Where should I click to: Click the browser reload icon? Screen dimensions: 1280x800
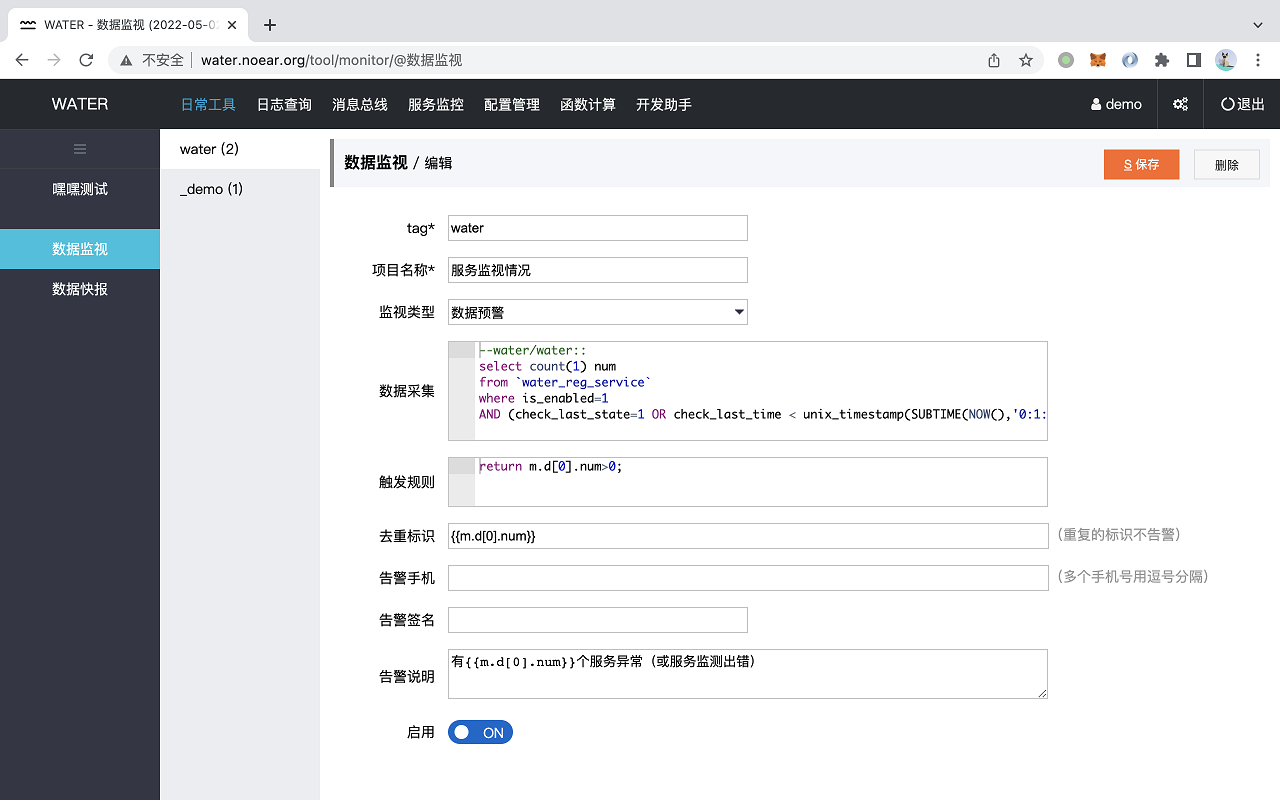pos(86,60)
